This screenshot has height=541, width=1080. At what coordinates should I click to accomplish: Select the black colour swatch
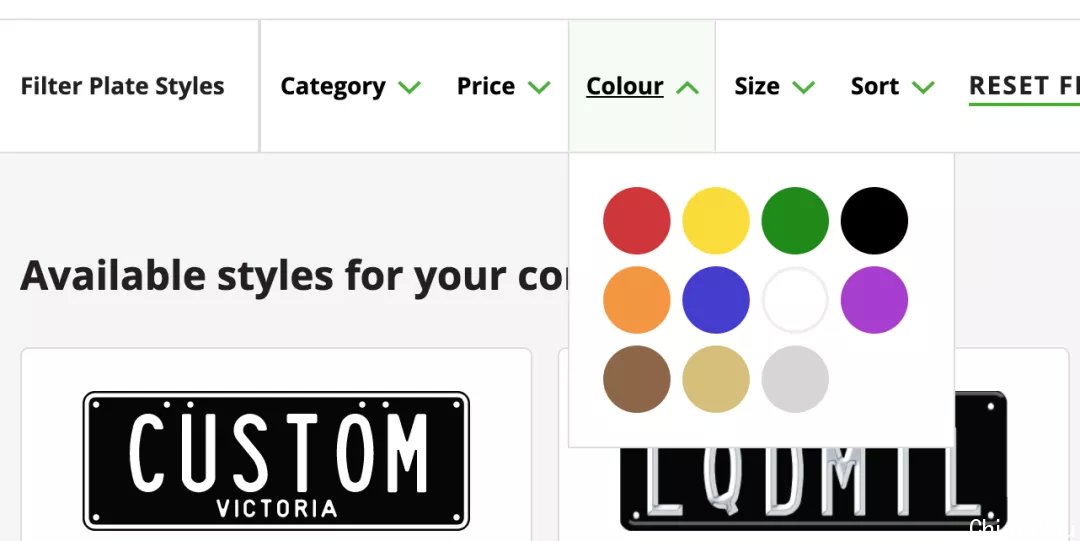874,221
